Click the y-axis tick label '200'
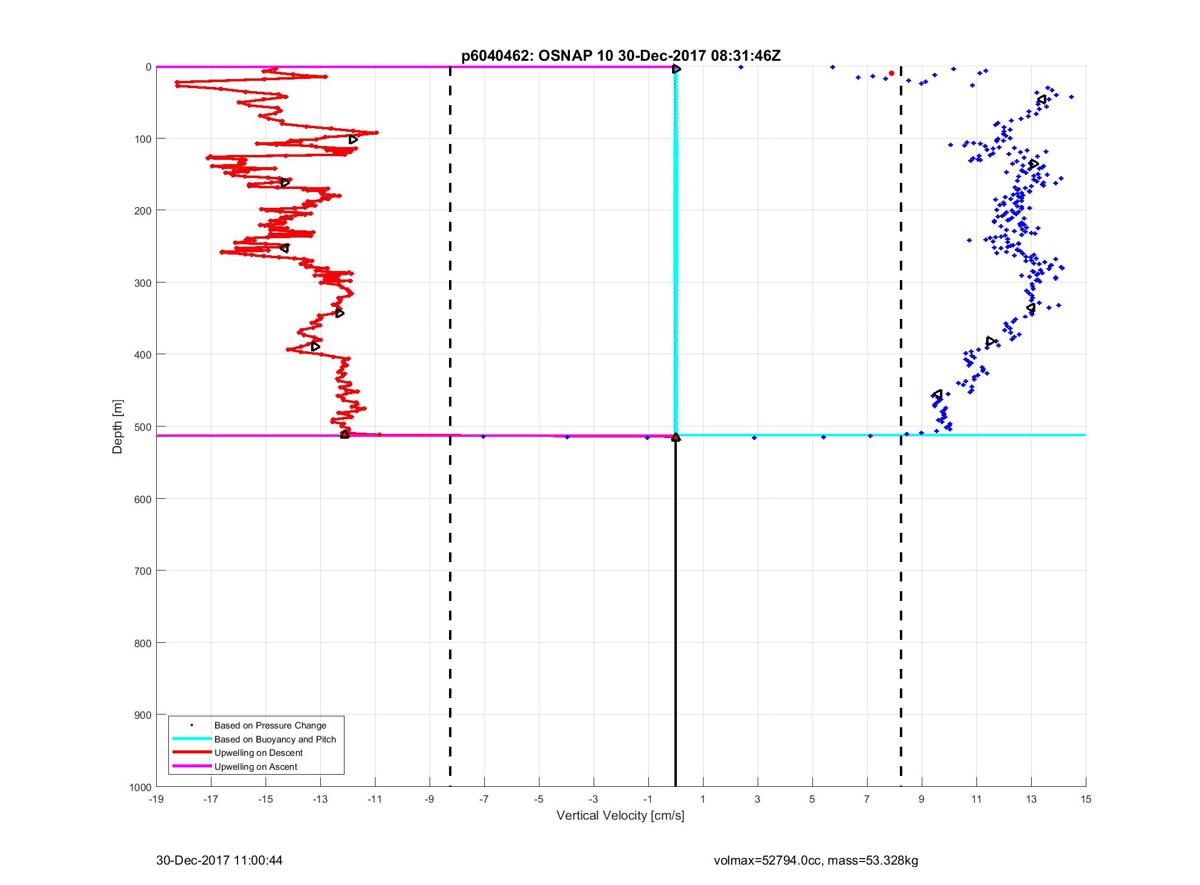 pos(142,211)
